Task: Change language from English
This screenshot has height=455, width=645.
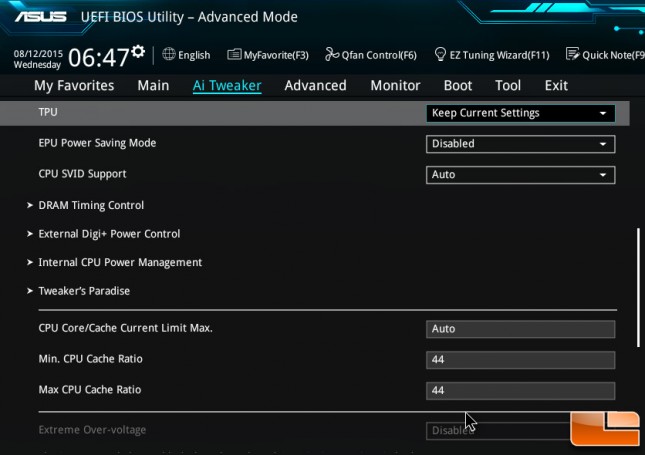Action: (x=186, y=55)
